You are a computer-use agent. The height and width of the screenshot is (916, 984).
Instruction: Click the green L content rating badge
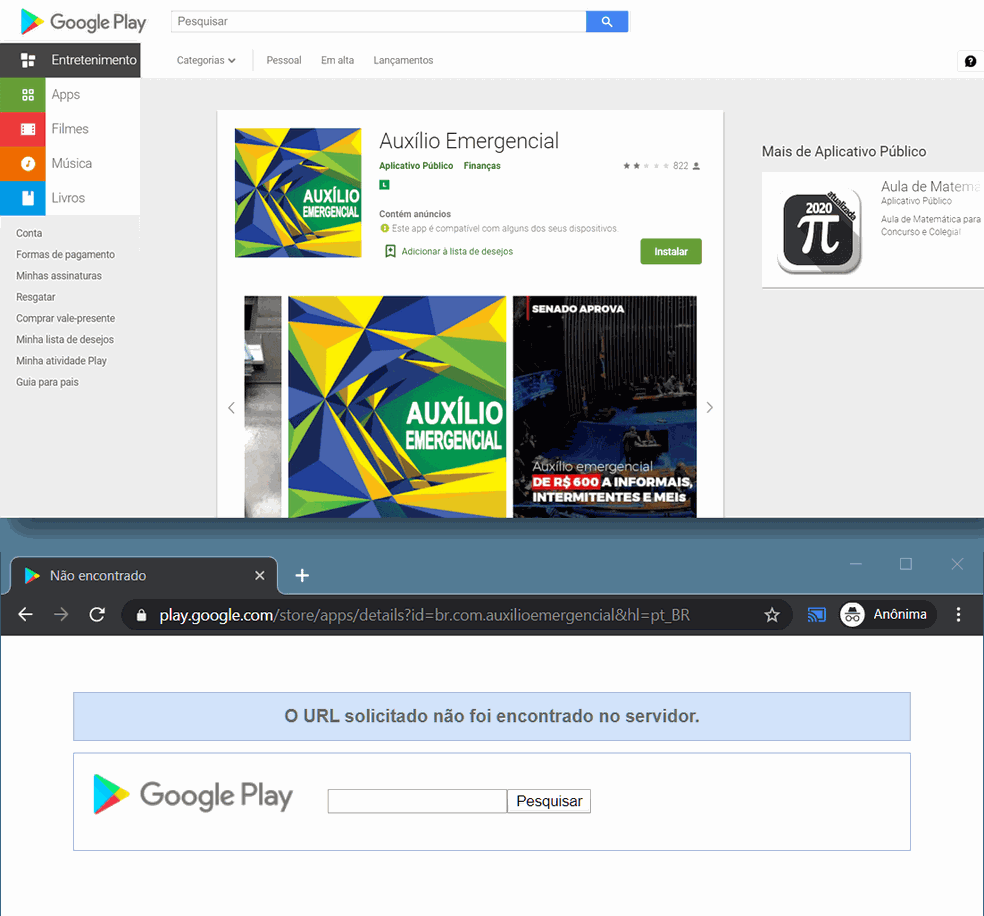pyautogui.click(x=385, y=184)
